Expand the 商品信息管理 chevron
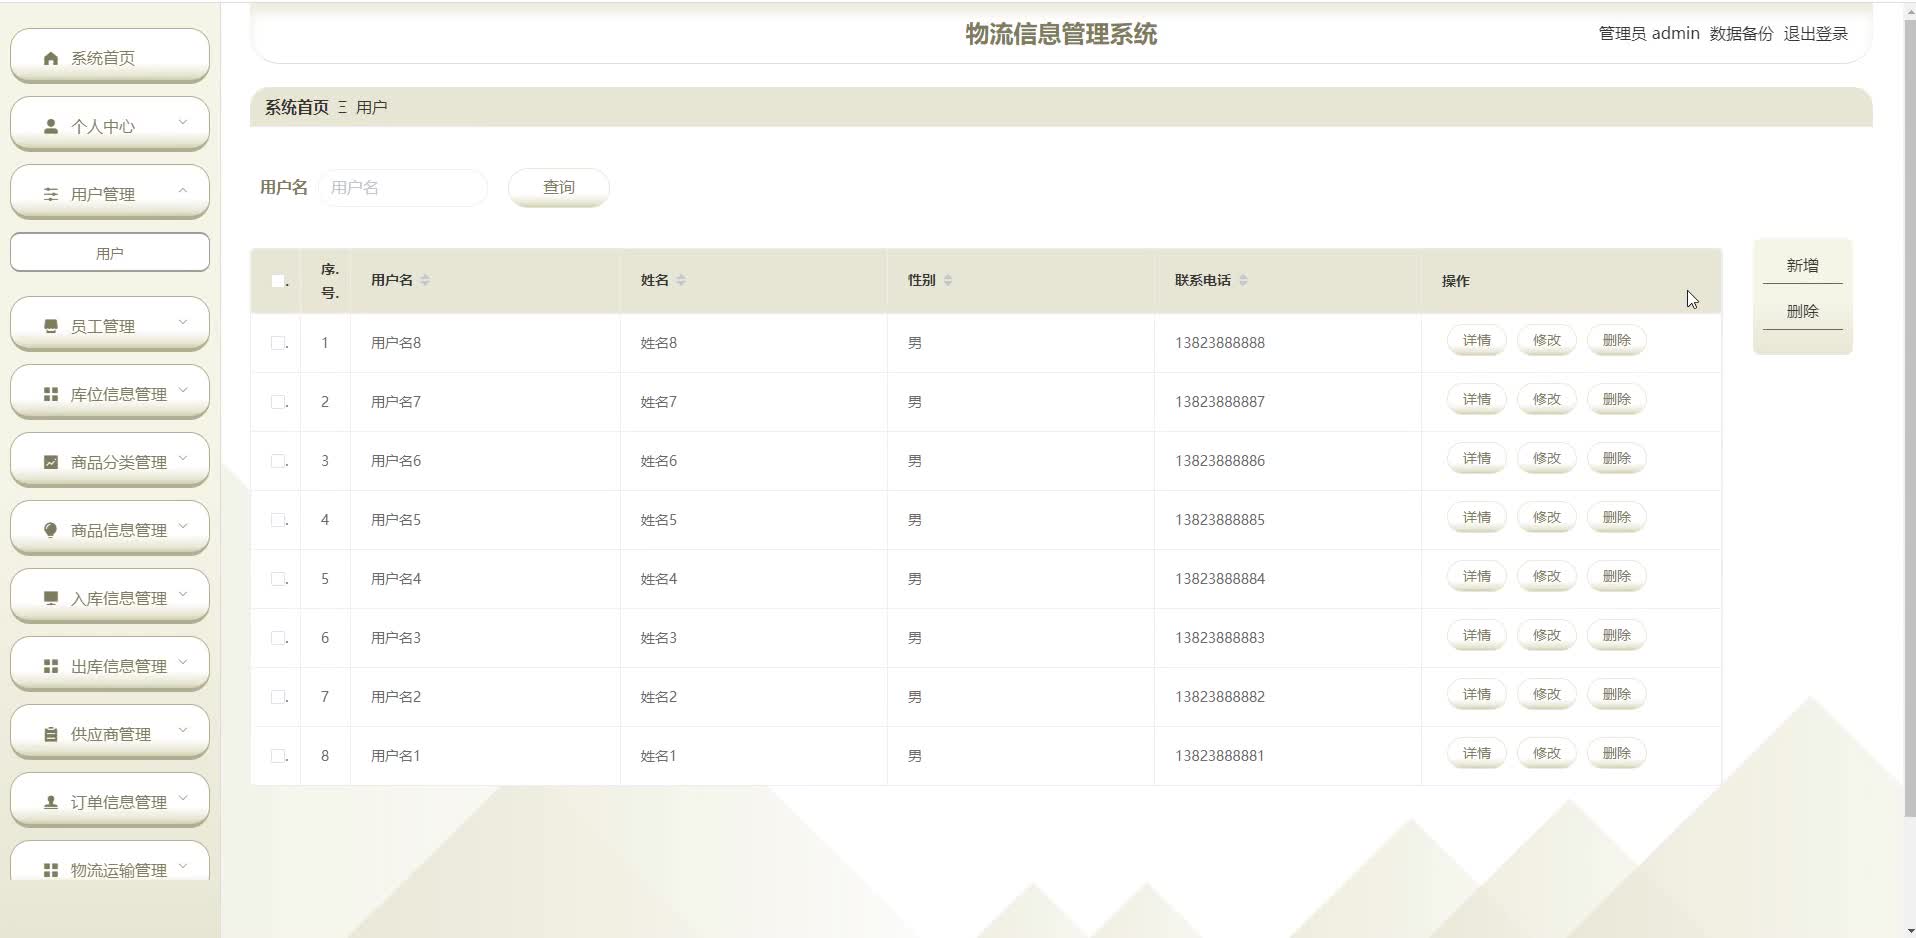This screenshot has height=938, width=1916. 183,526
